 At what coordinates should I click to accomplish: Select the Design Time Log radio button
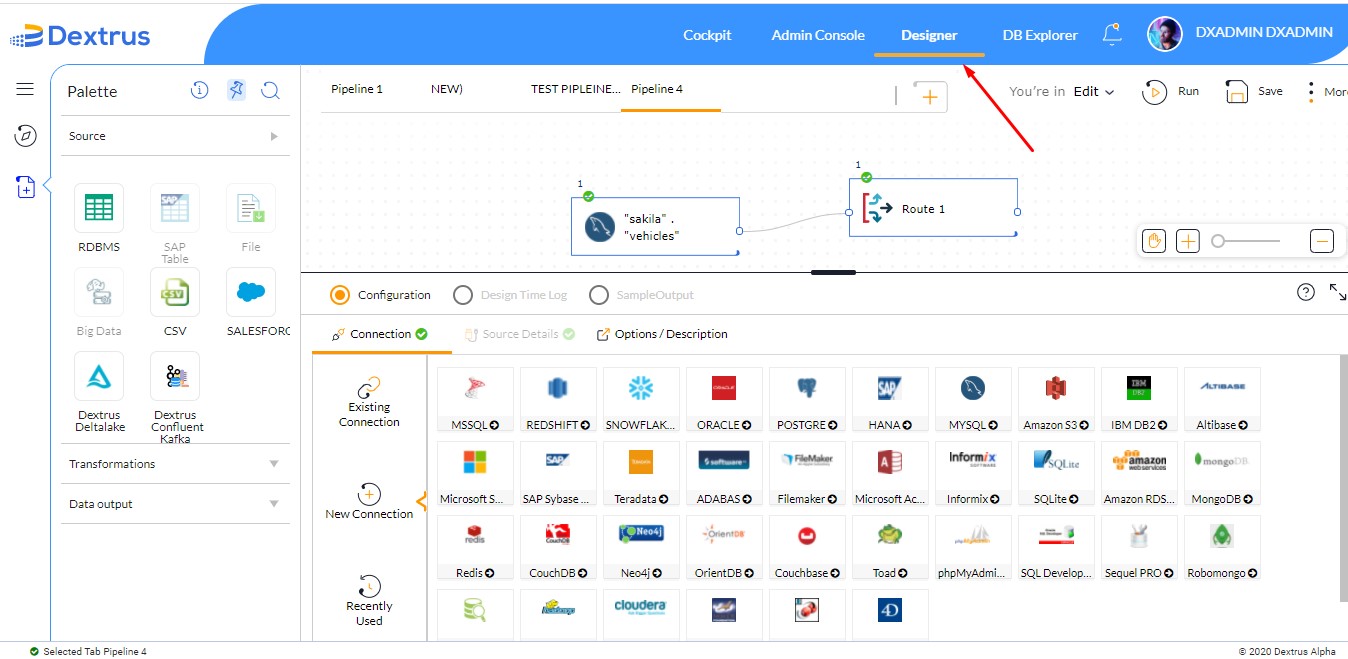click(463, 295)
